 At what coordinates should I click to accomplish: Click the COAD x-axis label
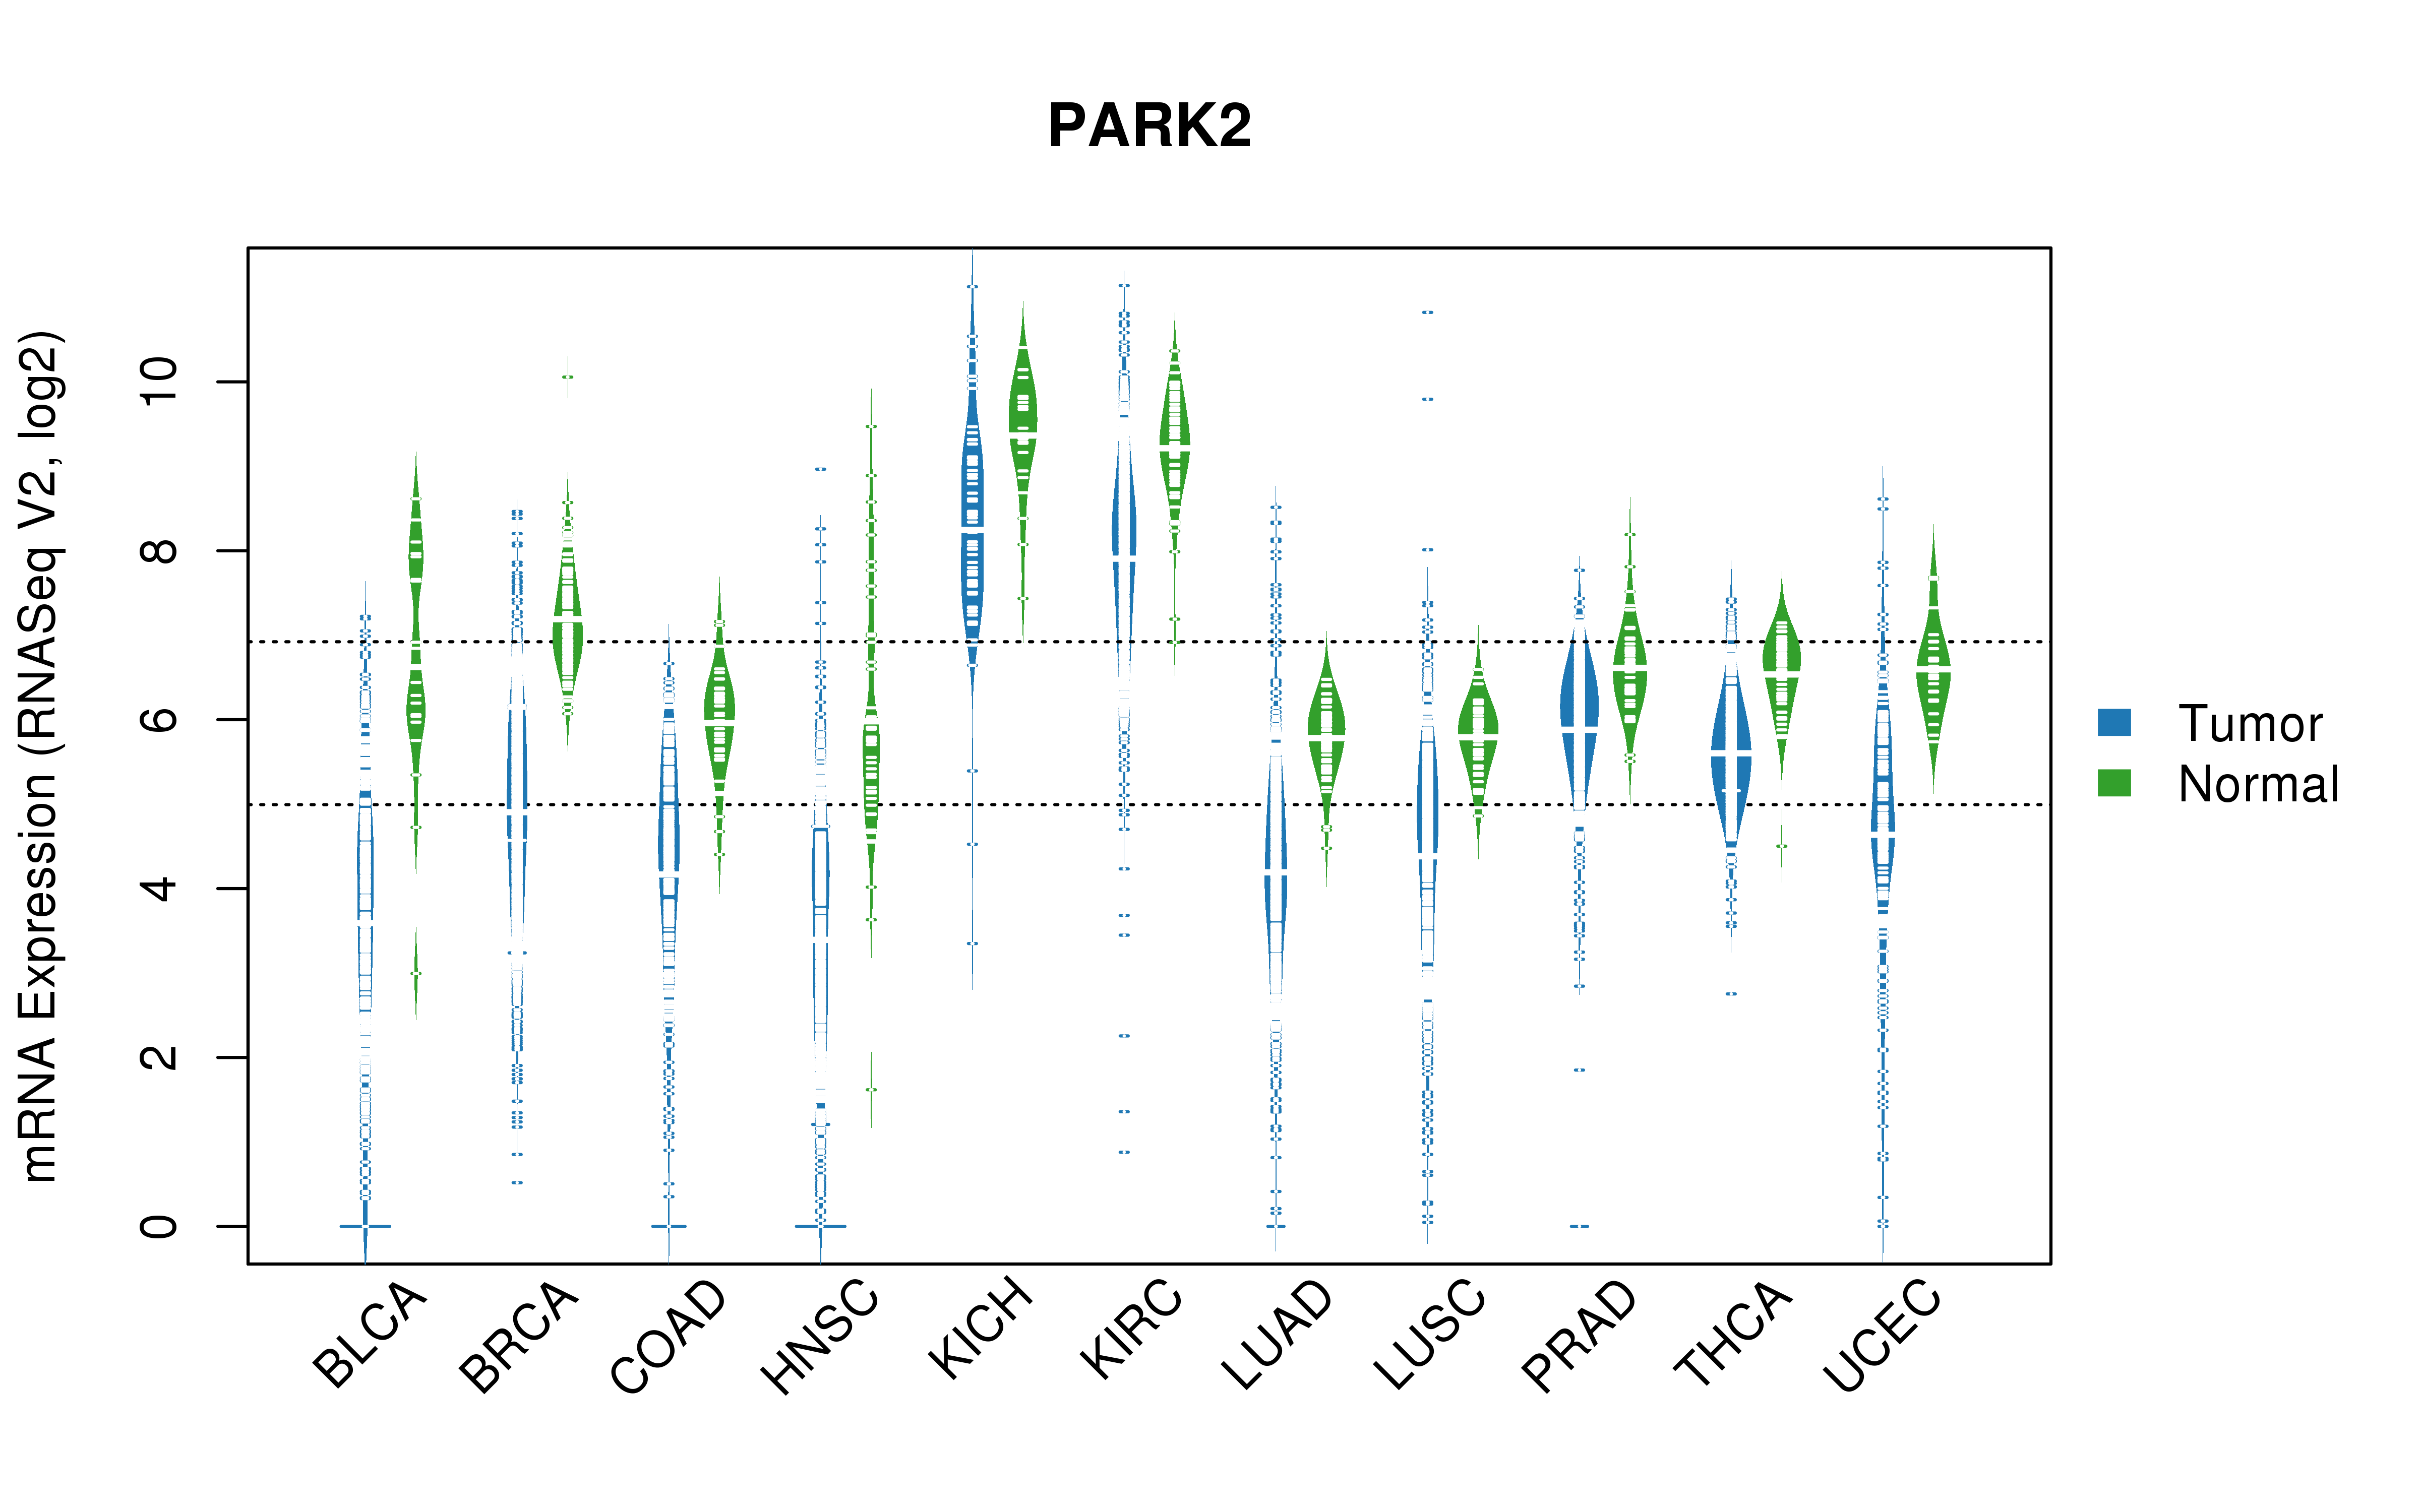click(668, 1337)
